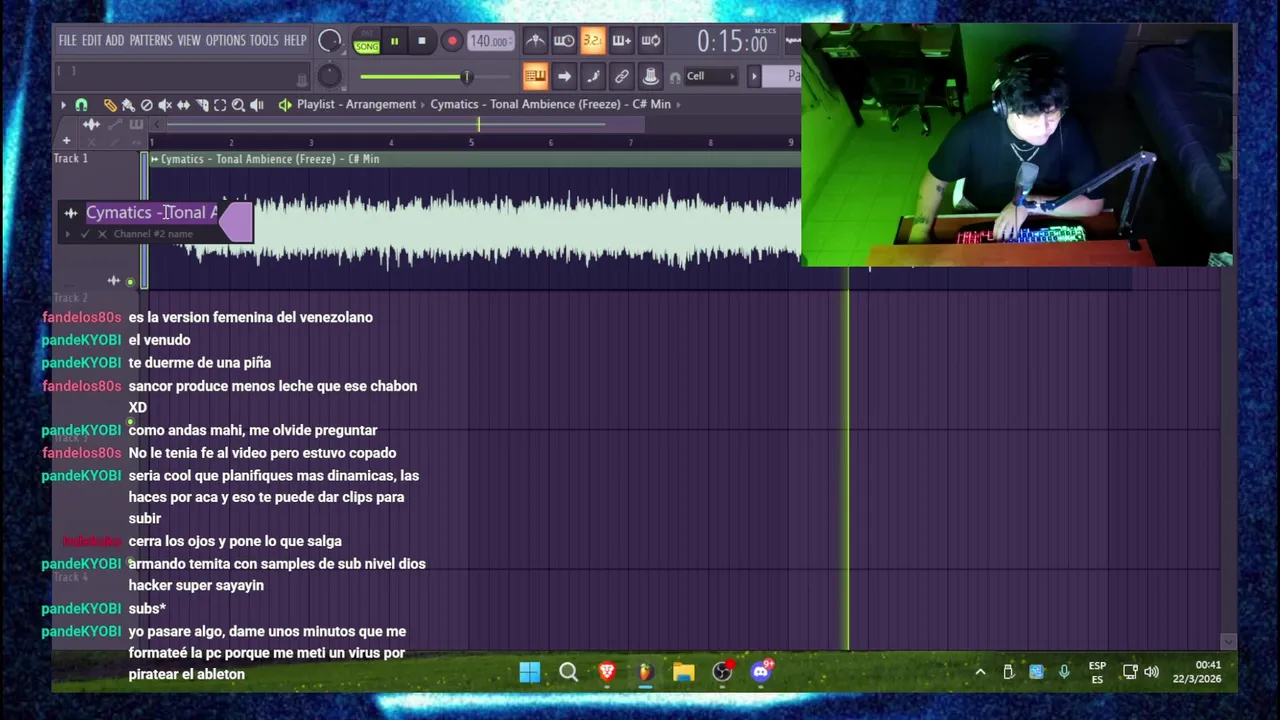The image size is (1280, 720).
Task: Toggle multilink to controllers knob button
Action: click(x=650, y=76)
